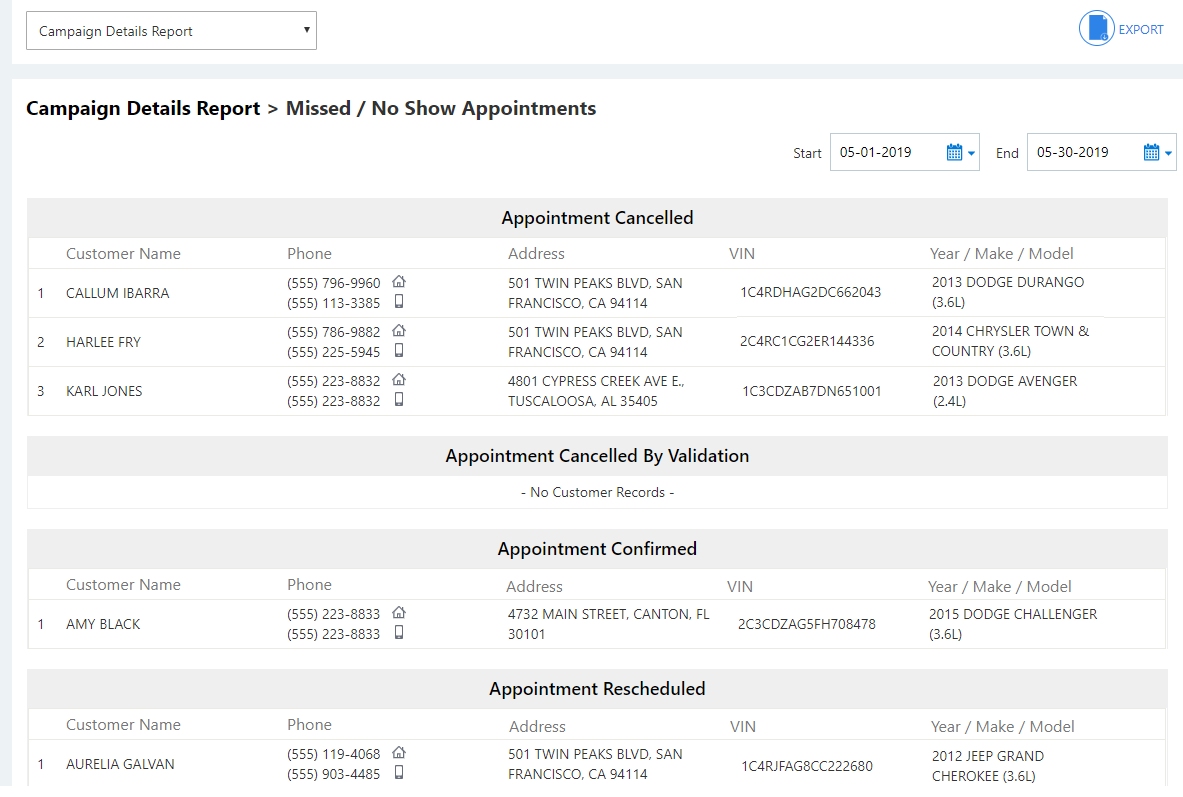
Task: Click Callum Ibarra's Twin Peaks Blvd address
Action: tap(595, 293)
